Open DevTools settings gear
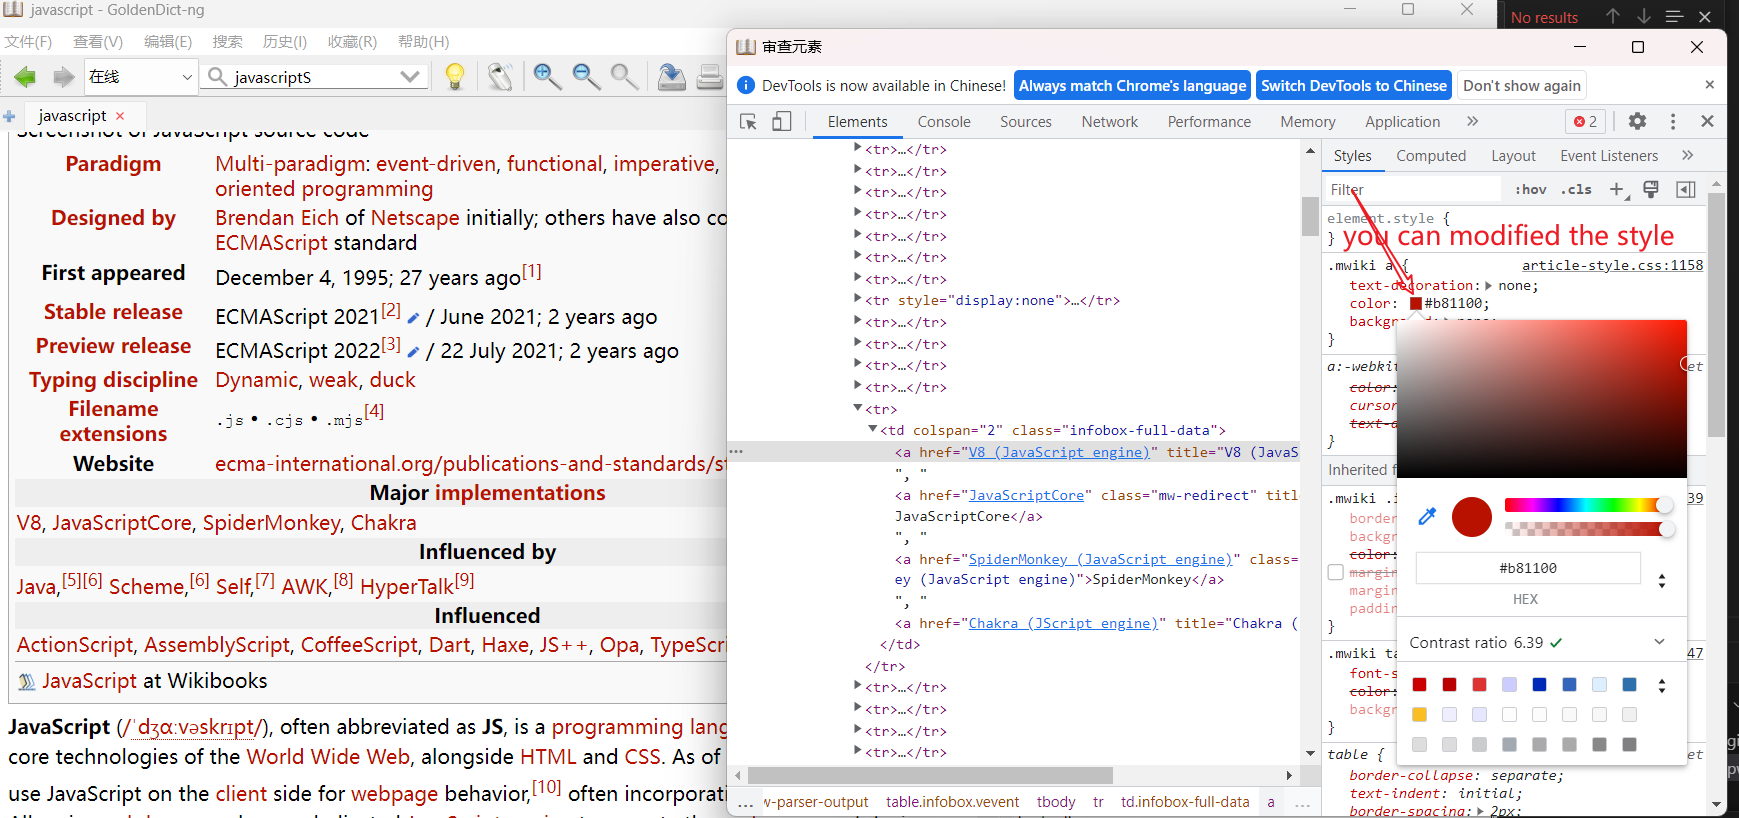Screen dimensions: 1739x818 (x=1637, y=121)
